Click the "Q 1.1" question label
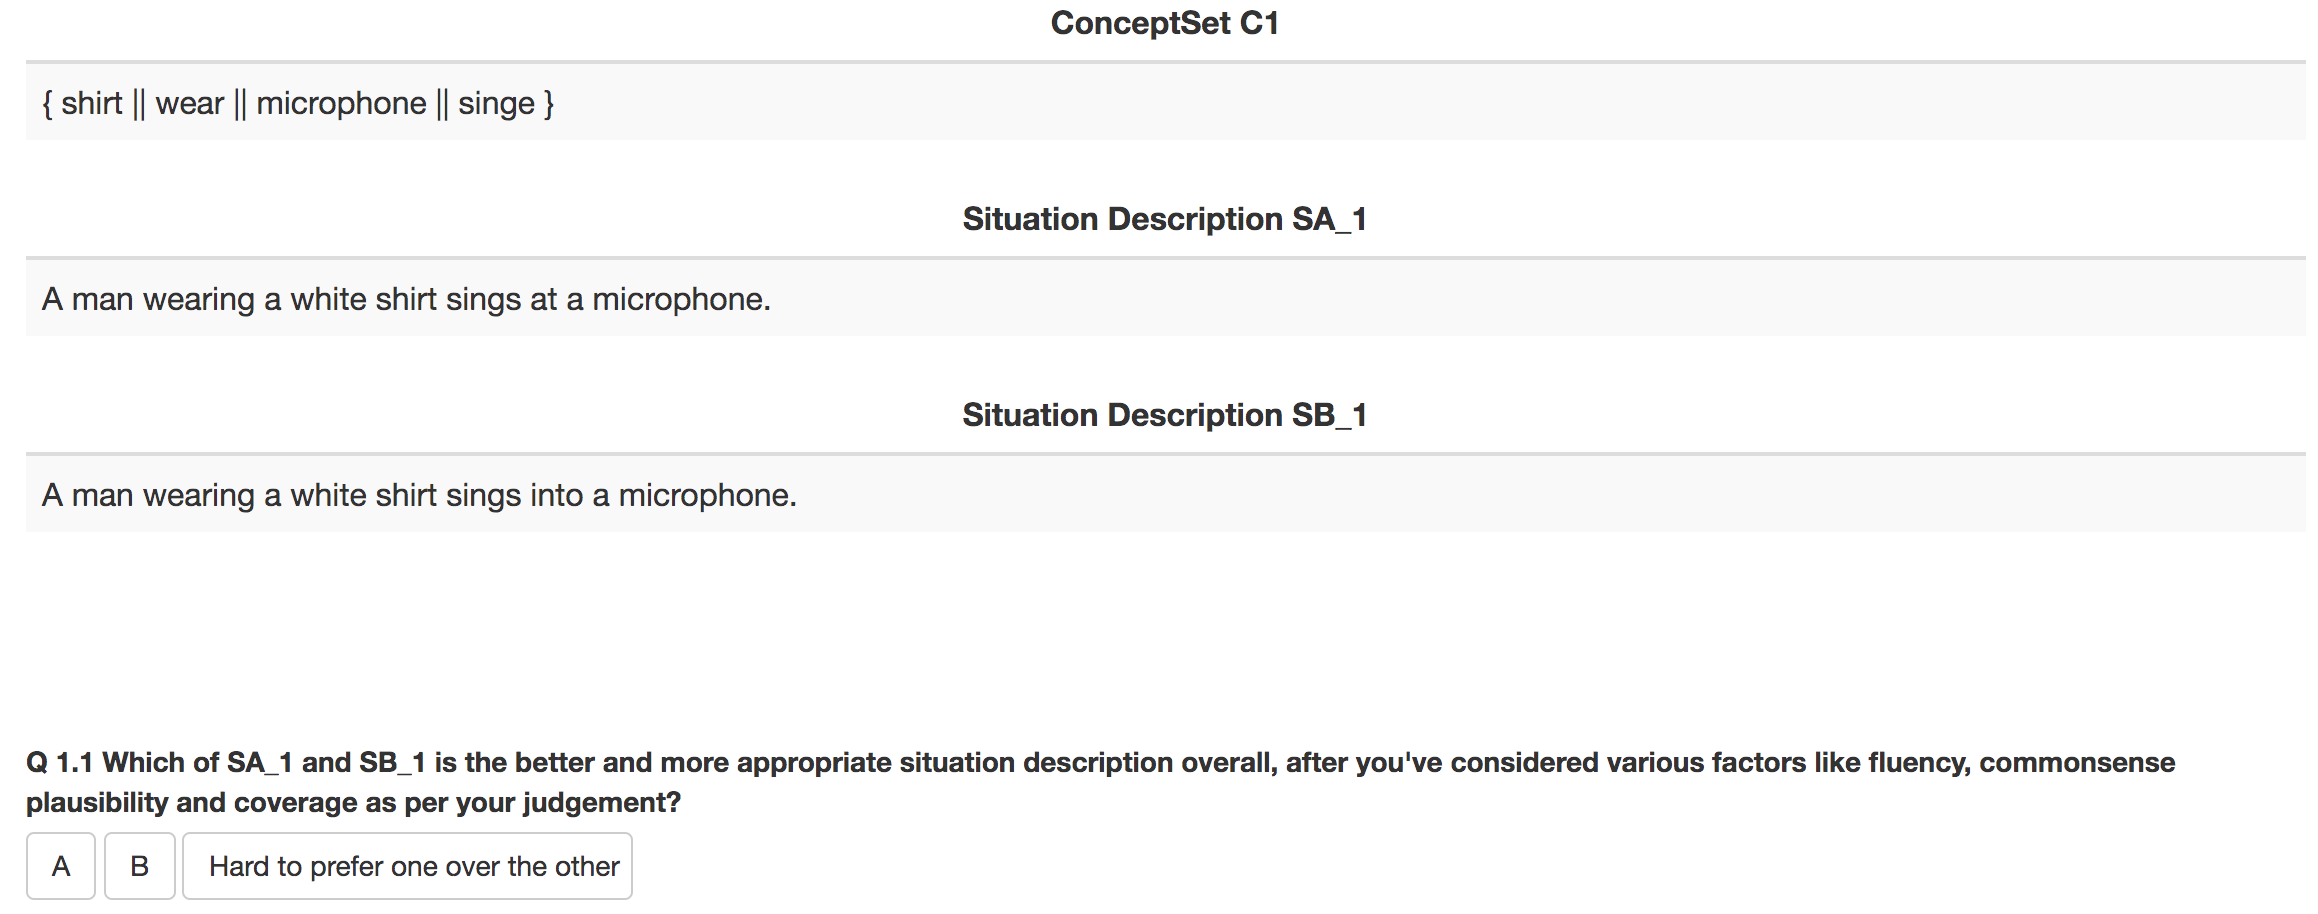2318x914 pixels. pos(60,763)
